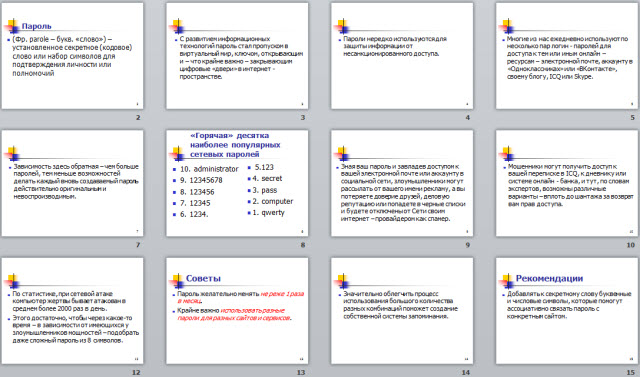Click '1. qwerty' in slide 8 list
This screenshot has height=377, width=640.
coord(268,213)
